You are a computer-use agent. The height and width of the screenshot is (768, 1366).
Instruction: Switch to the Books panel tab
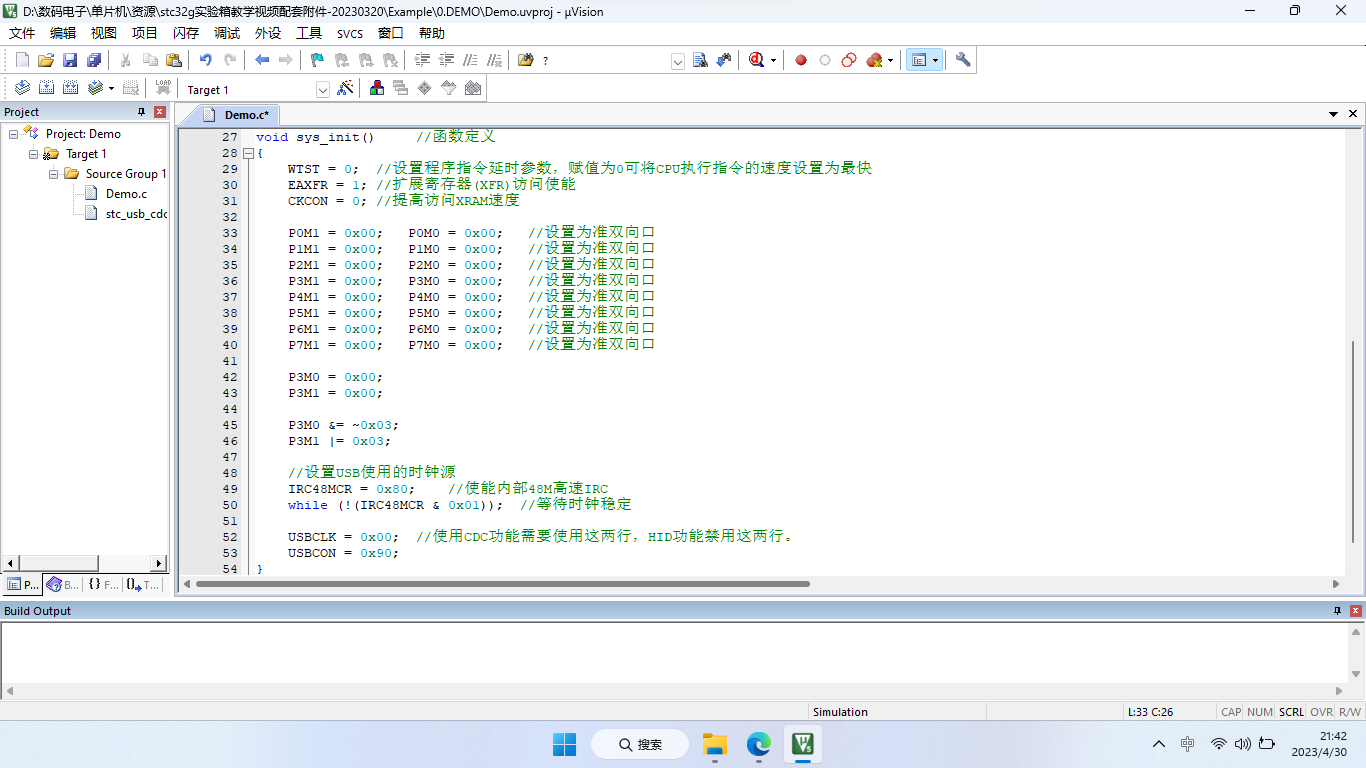(x=62, y=585)
